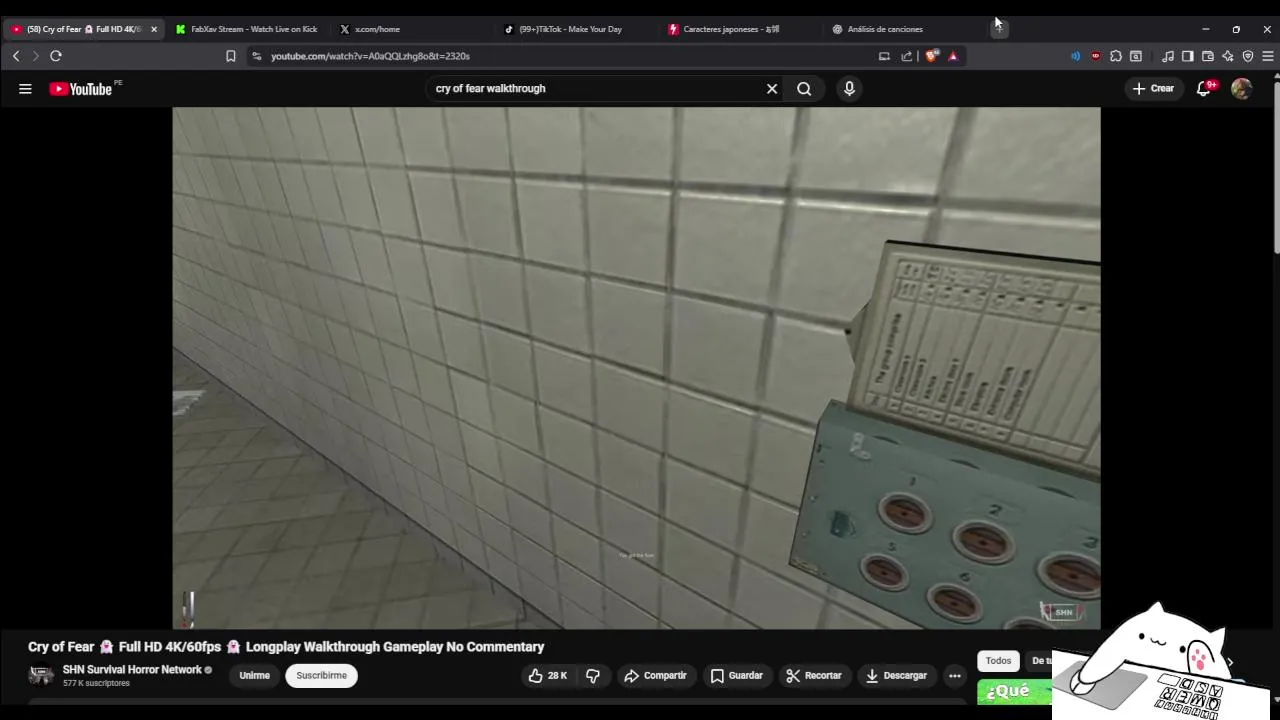Open Brave Rewards triangle icon
This screenshot has height=720, width=1280.
[953, 56]
